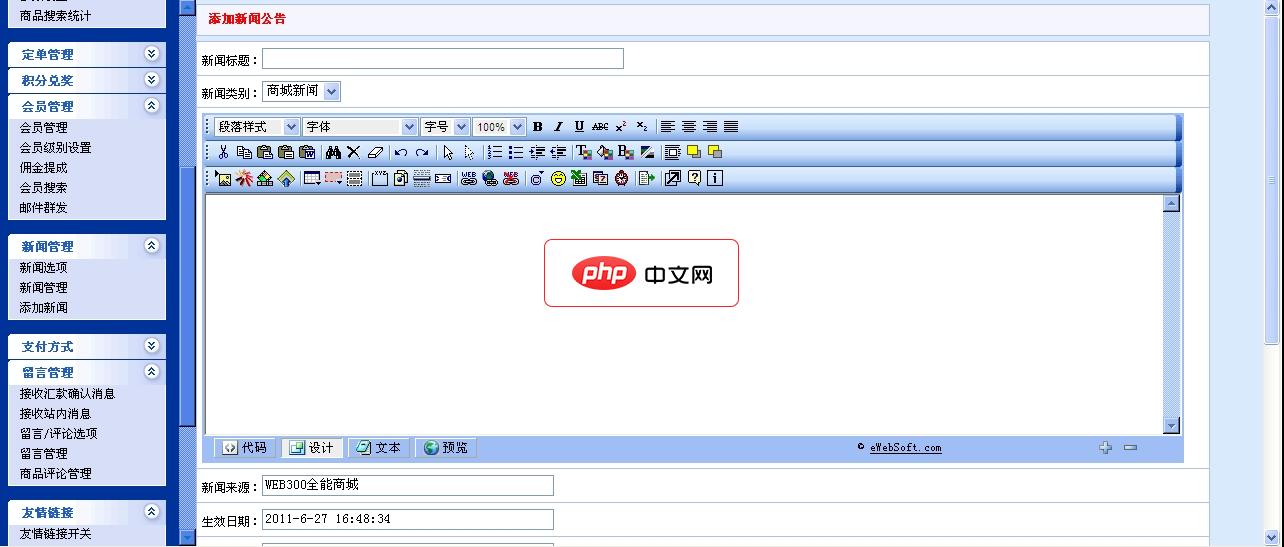Collapse the 新闻管理 sidebar section
Screen dimensions: 1284x547
click(151, 246)
